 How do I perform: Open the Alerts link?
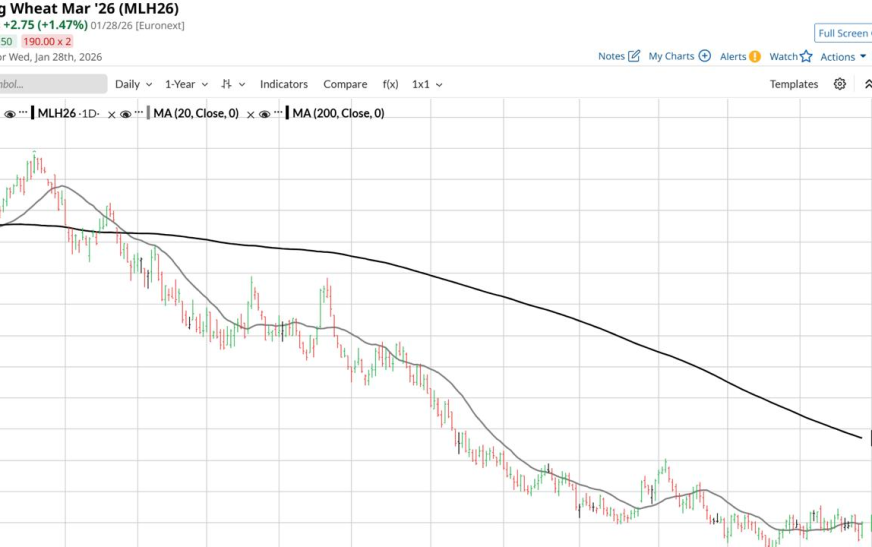coord(733,56)
